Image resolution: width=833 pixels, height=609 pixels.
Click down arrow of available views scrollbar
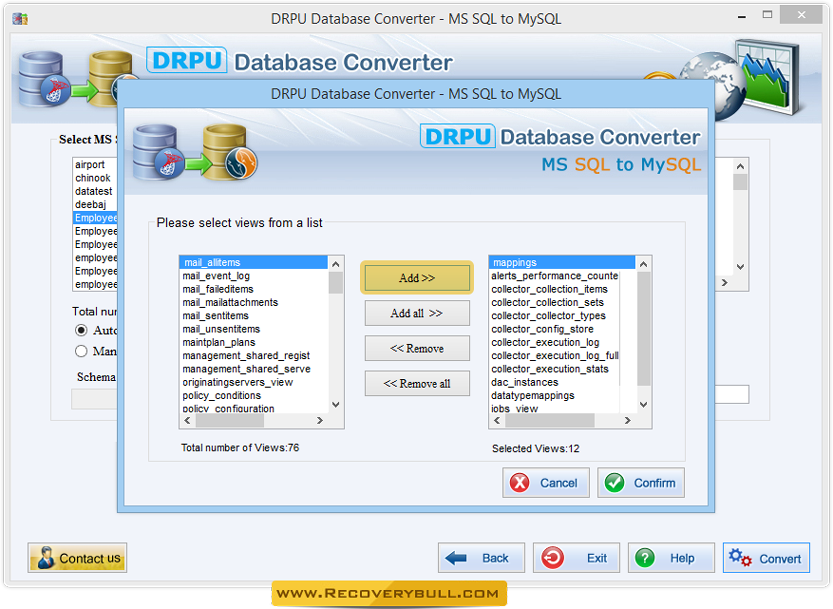point(335,404)
